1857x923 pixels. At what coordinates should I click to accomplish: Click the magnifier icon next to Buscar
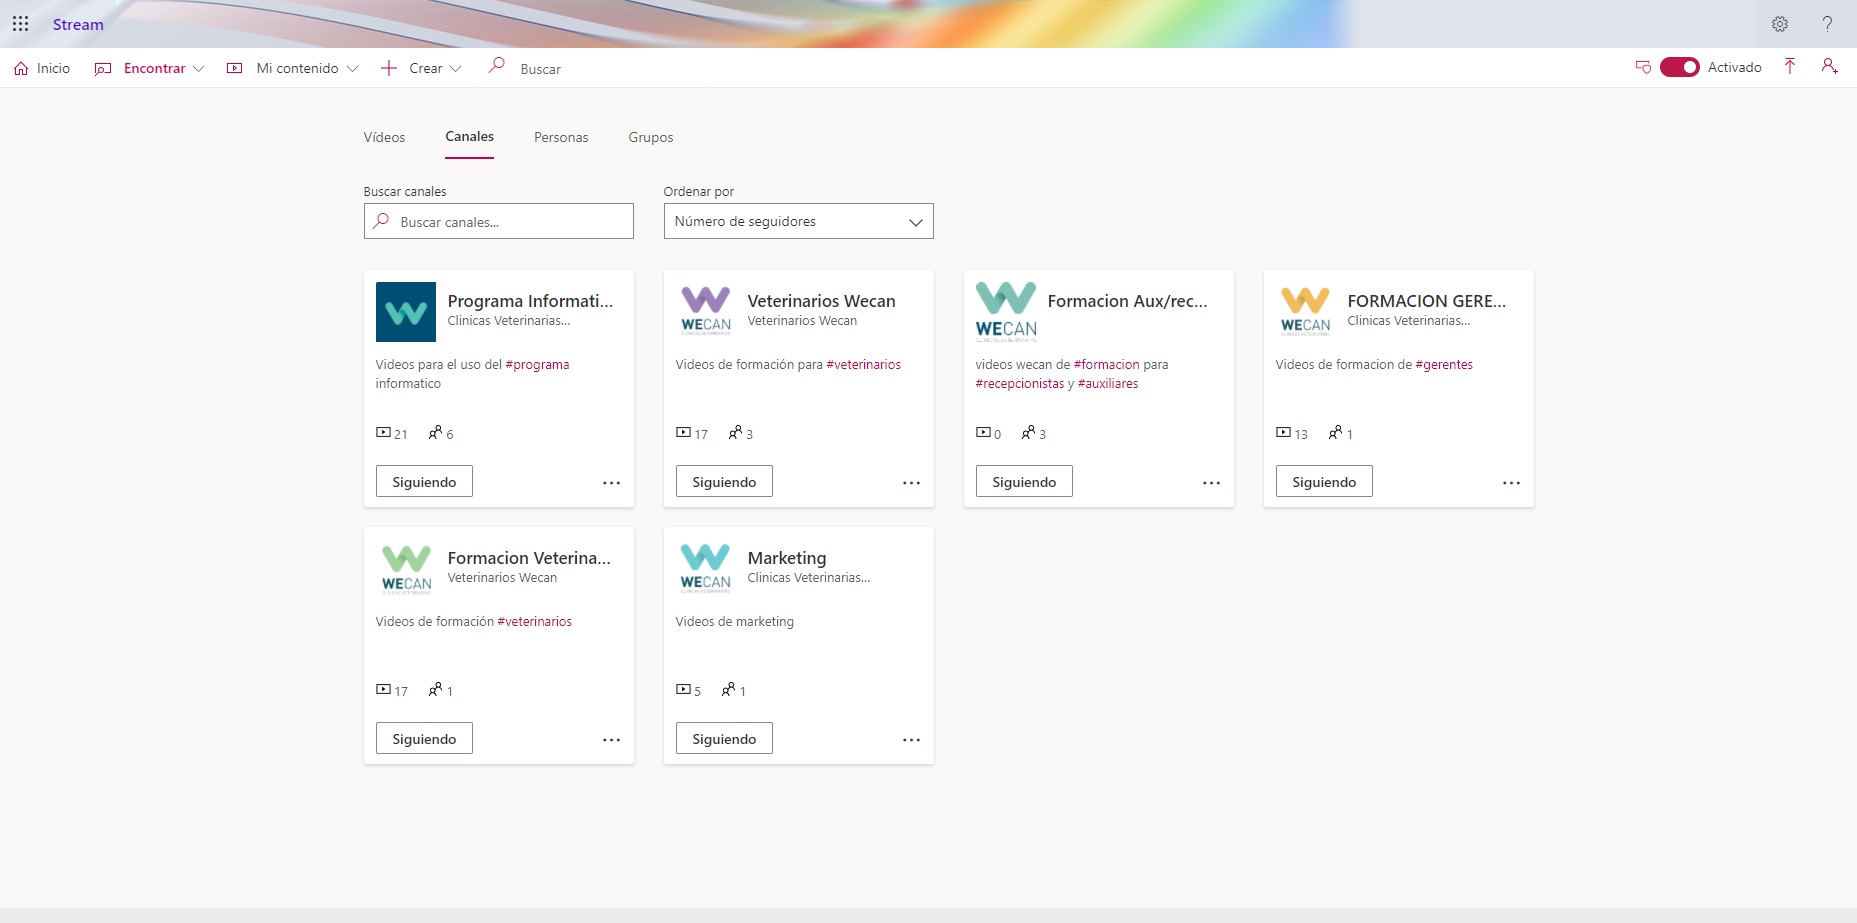(x=496, y=66)
